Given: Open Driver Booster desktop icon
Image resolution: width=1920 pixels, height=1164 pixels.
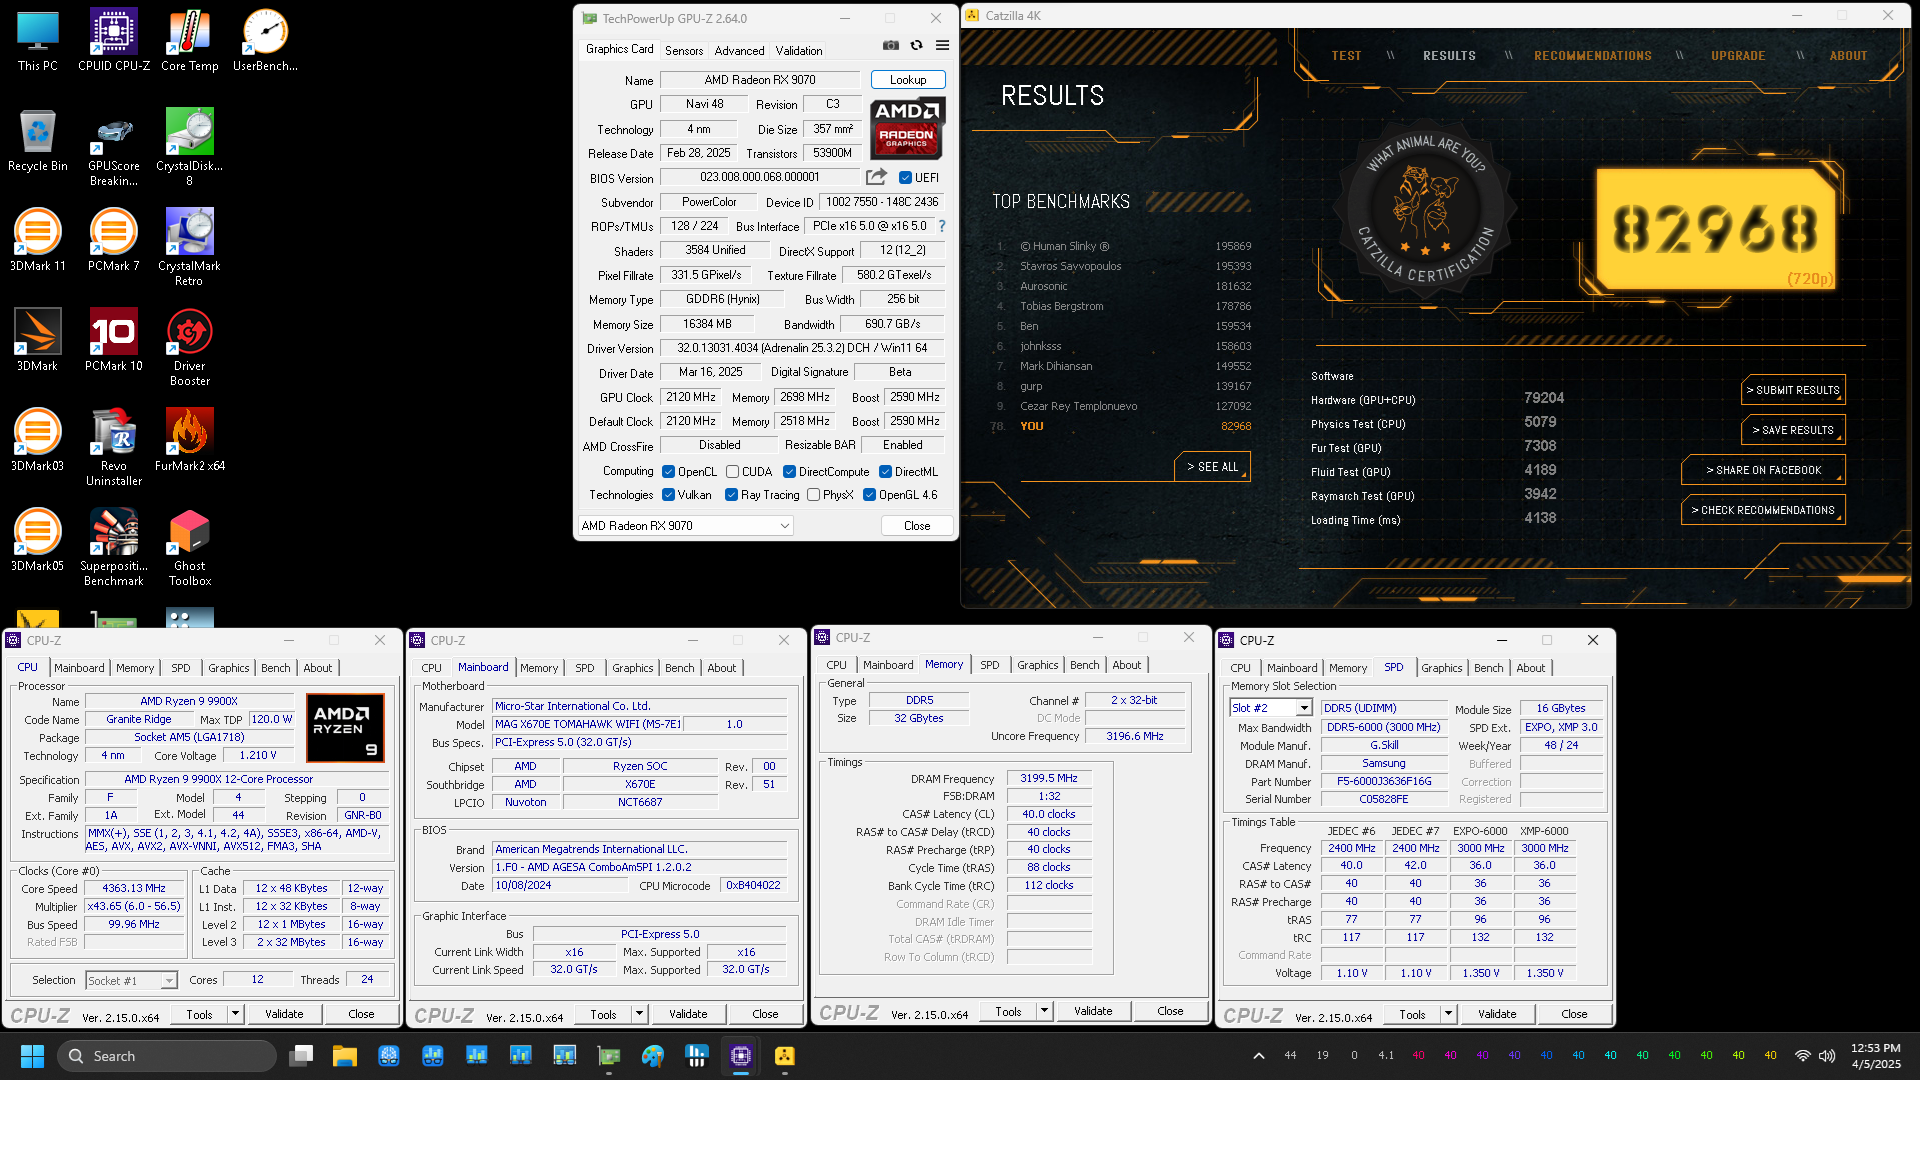Looking at the screenshot, I should tap(189, 347).
